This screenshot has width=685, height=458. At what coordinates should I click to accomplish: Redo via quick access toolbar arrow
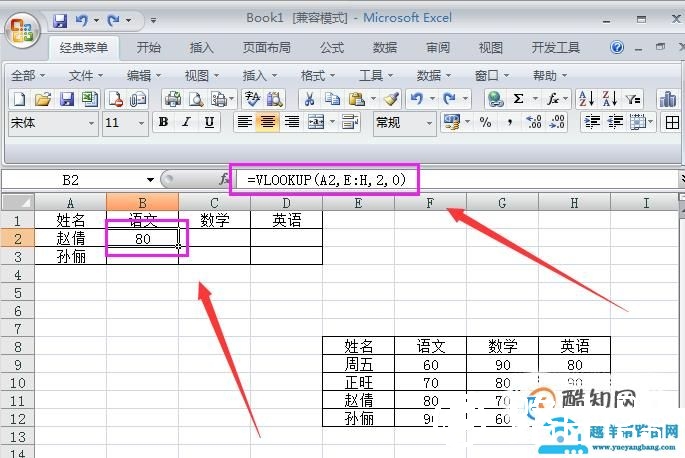click(114, 20)
